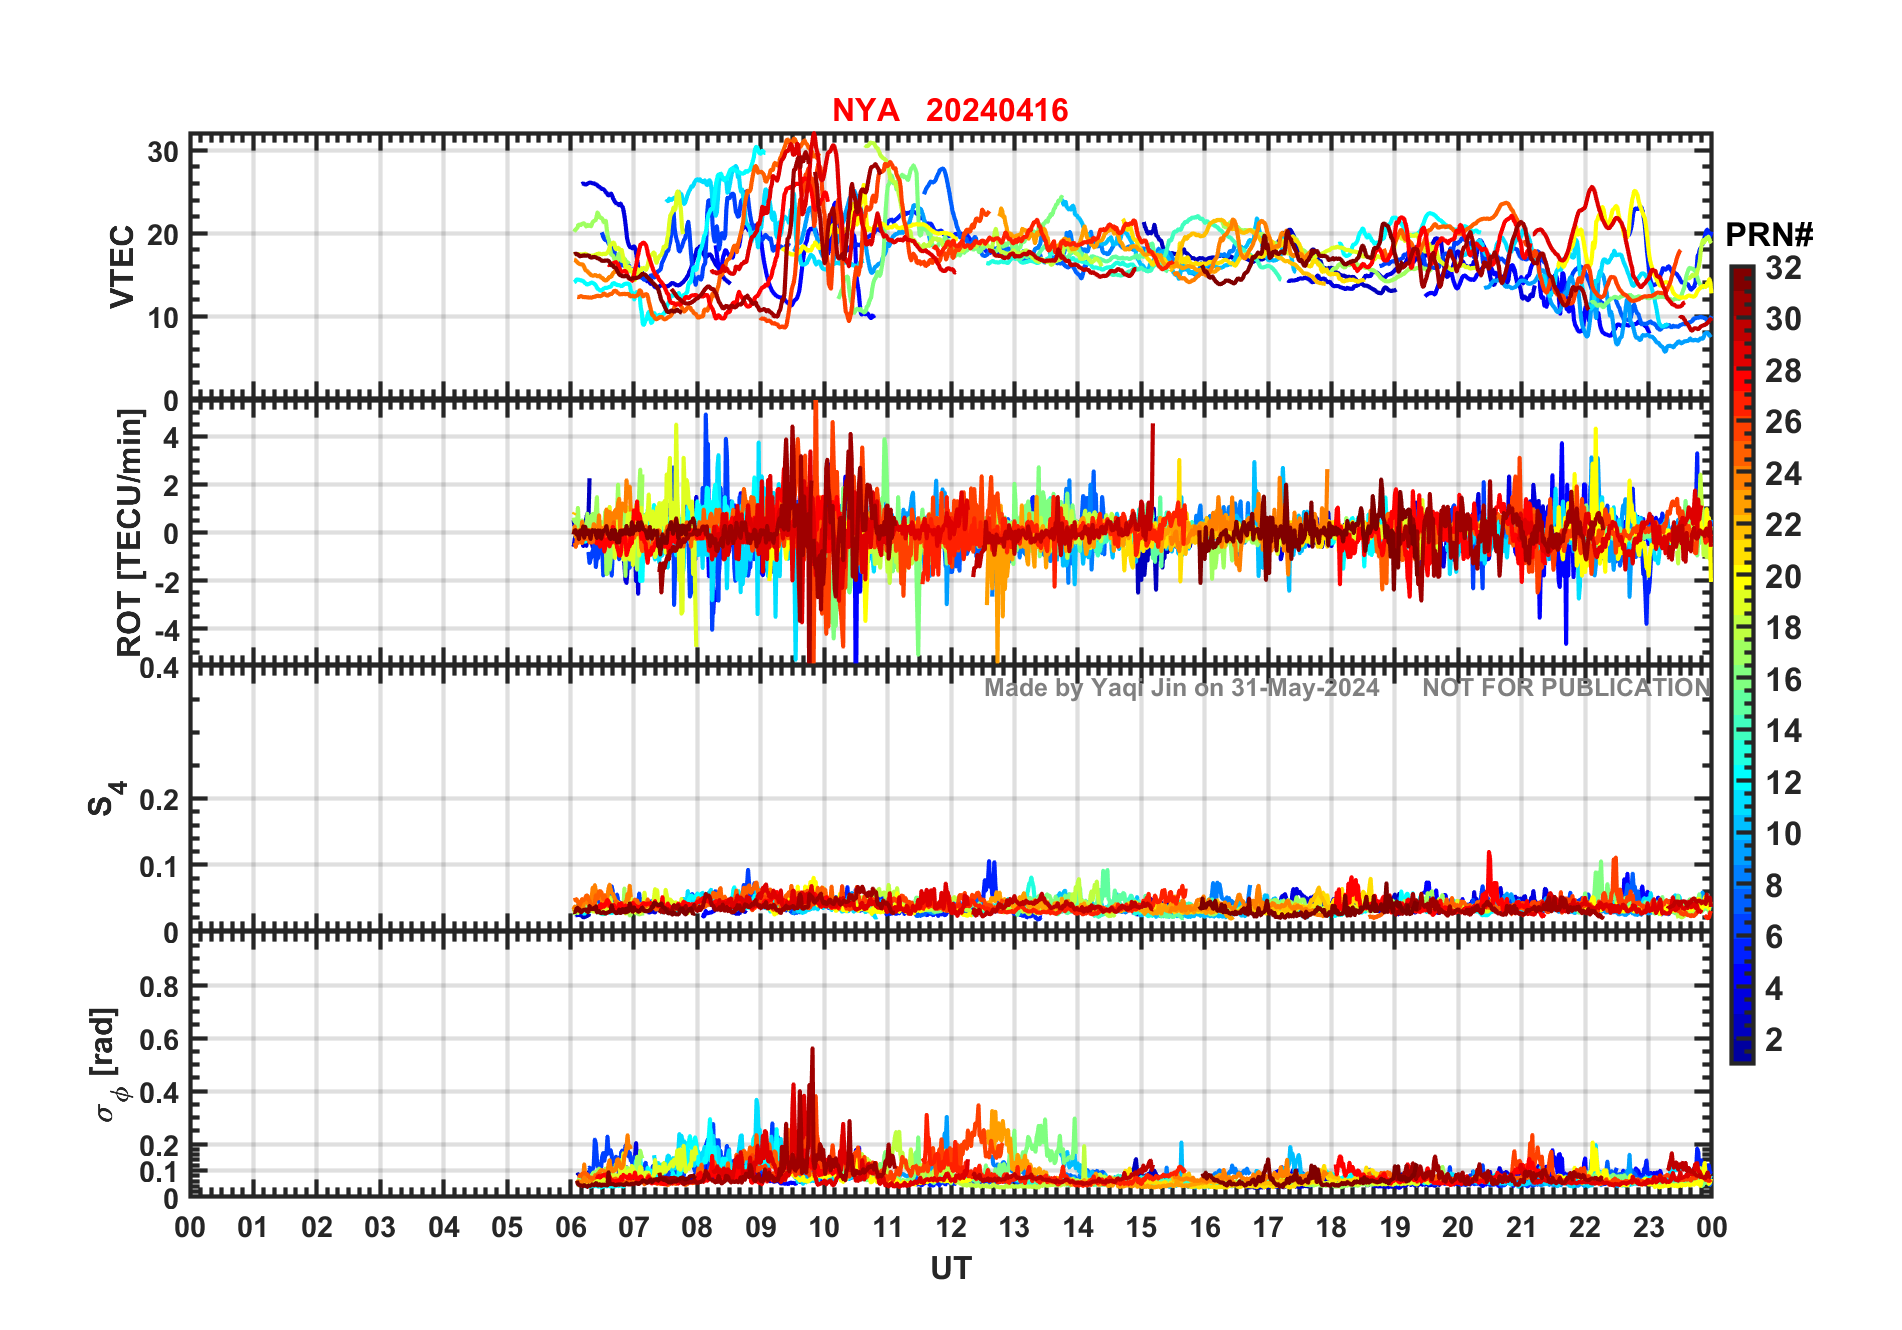Screen dimensions: 1902x1330
Task: Click the x-axis tick label '08'
Action: (697, 1227)
